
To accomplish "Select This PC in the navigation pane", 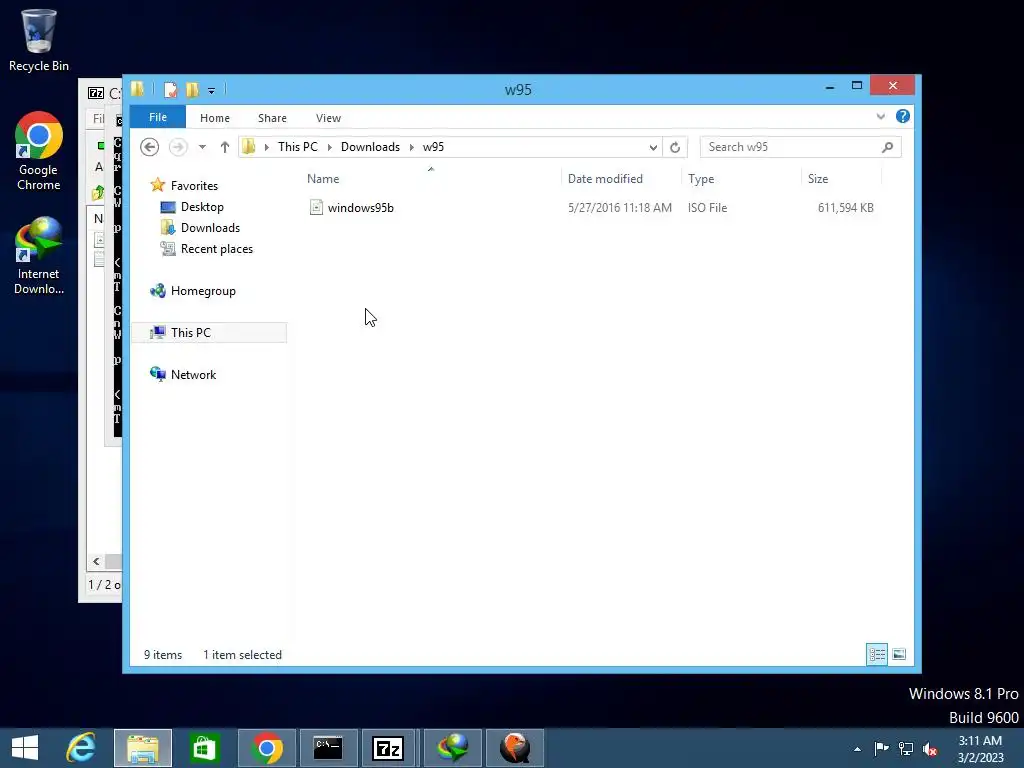I will (x=209, y=332).
